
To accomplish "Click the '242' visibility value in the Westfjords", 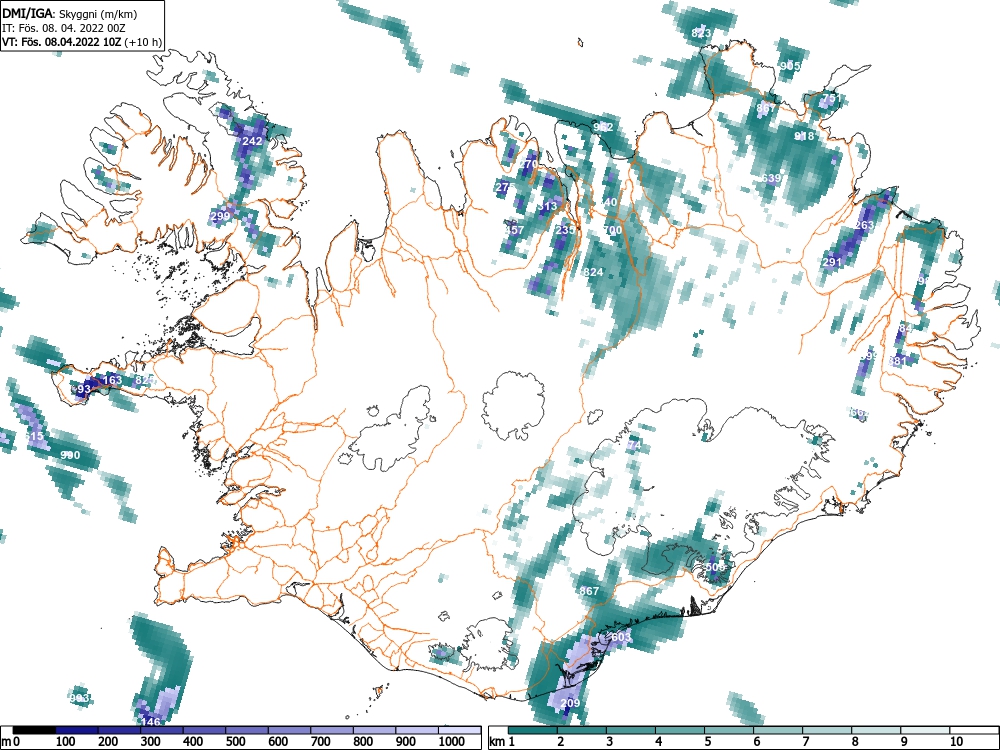I will pos(253,141).
